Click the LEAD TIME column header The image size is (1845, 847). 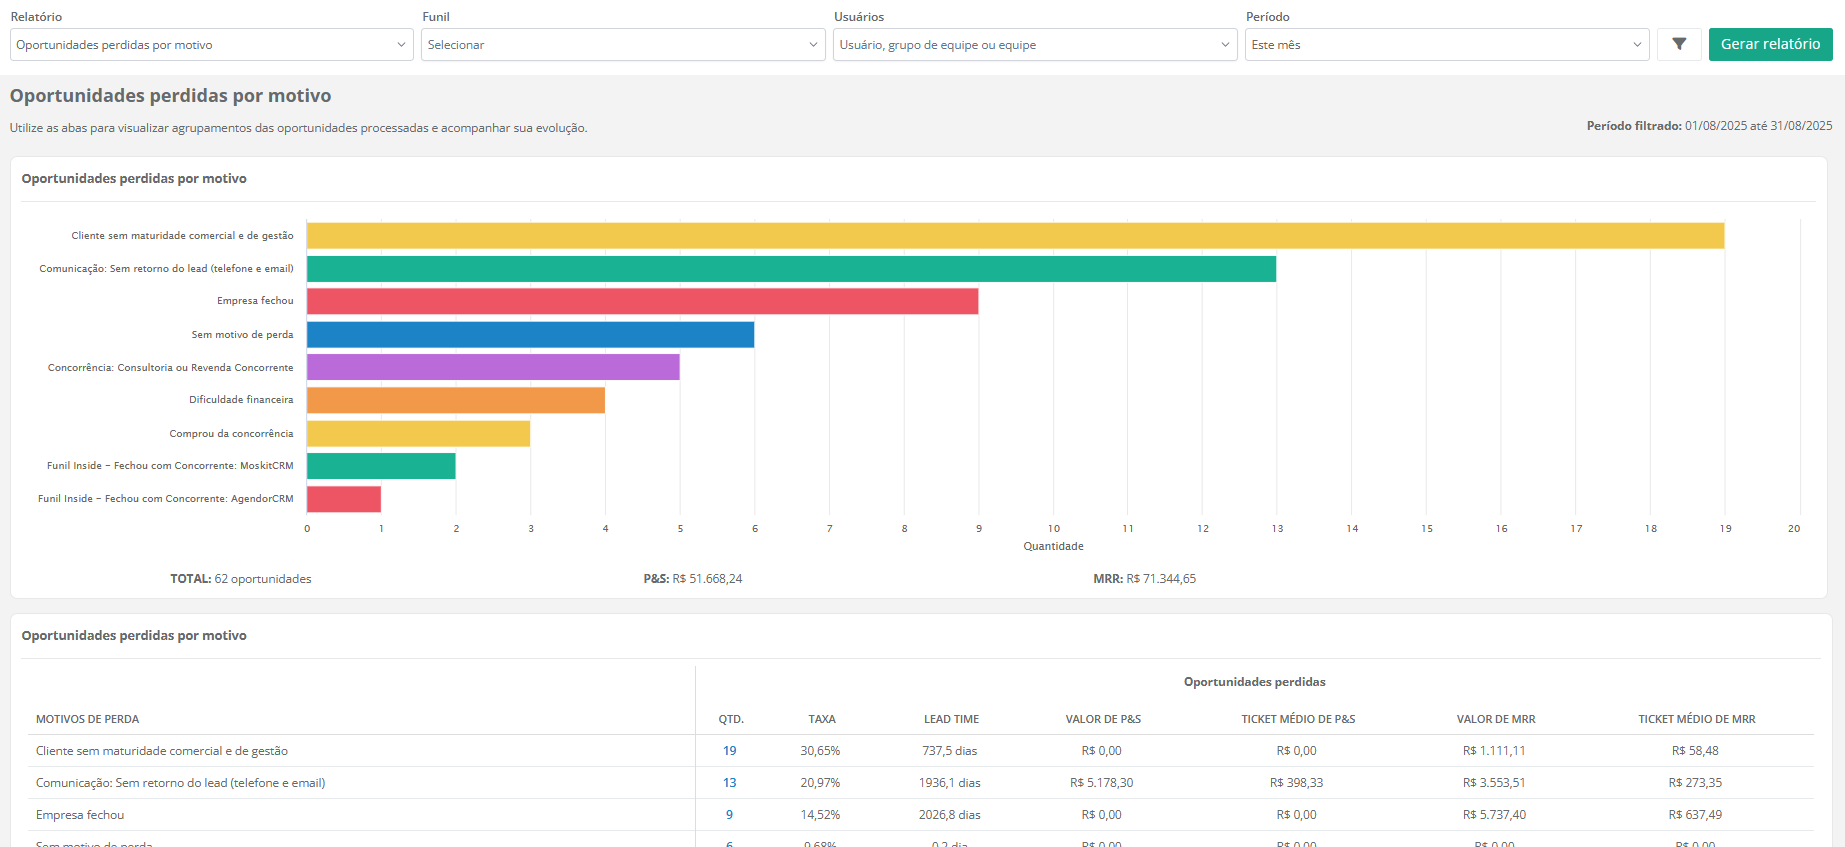point(951,719)
